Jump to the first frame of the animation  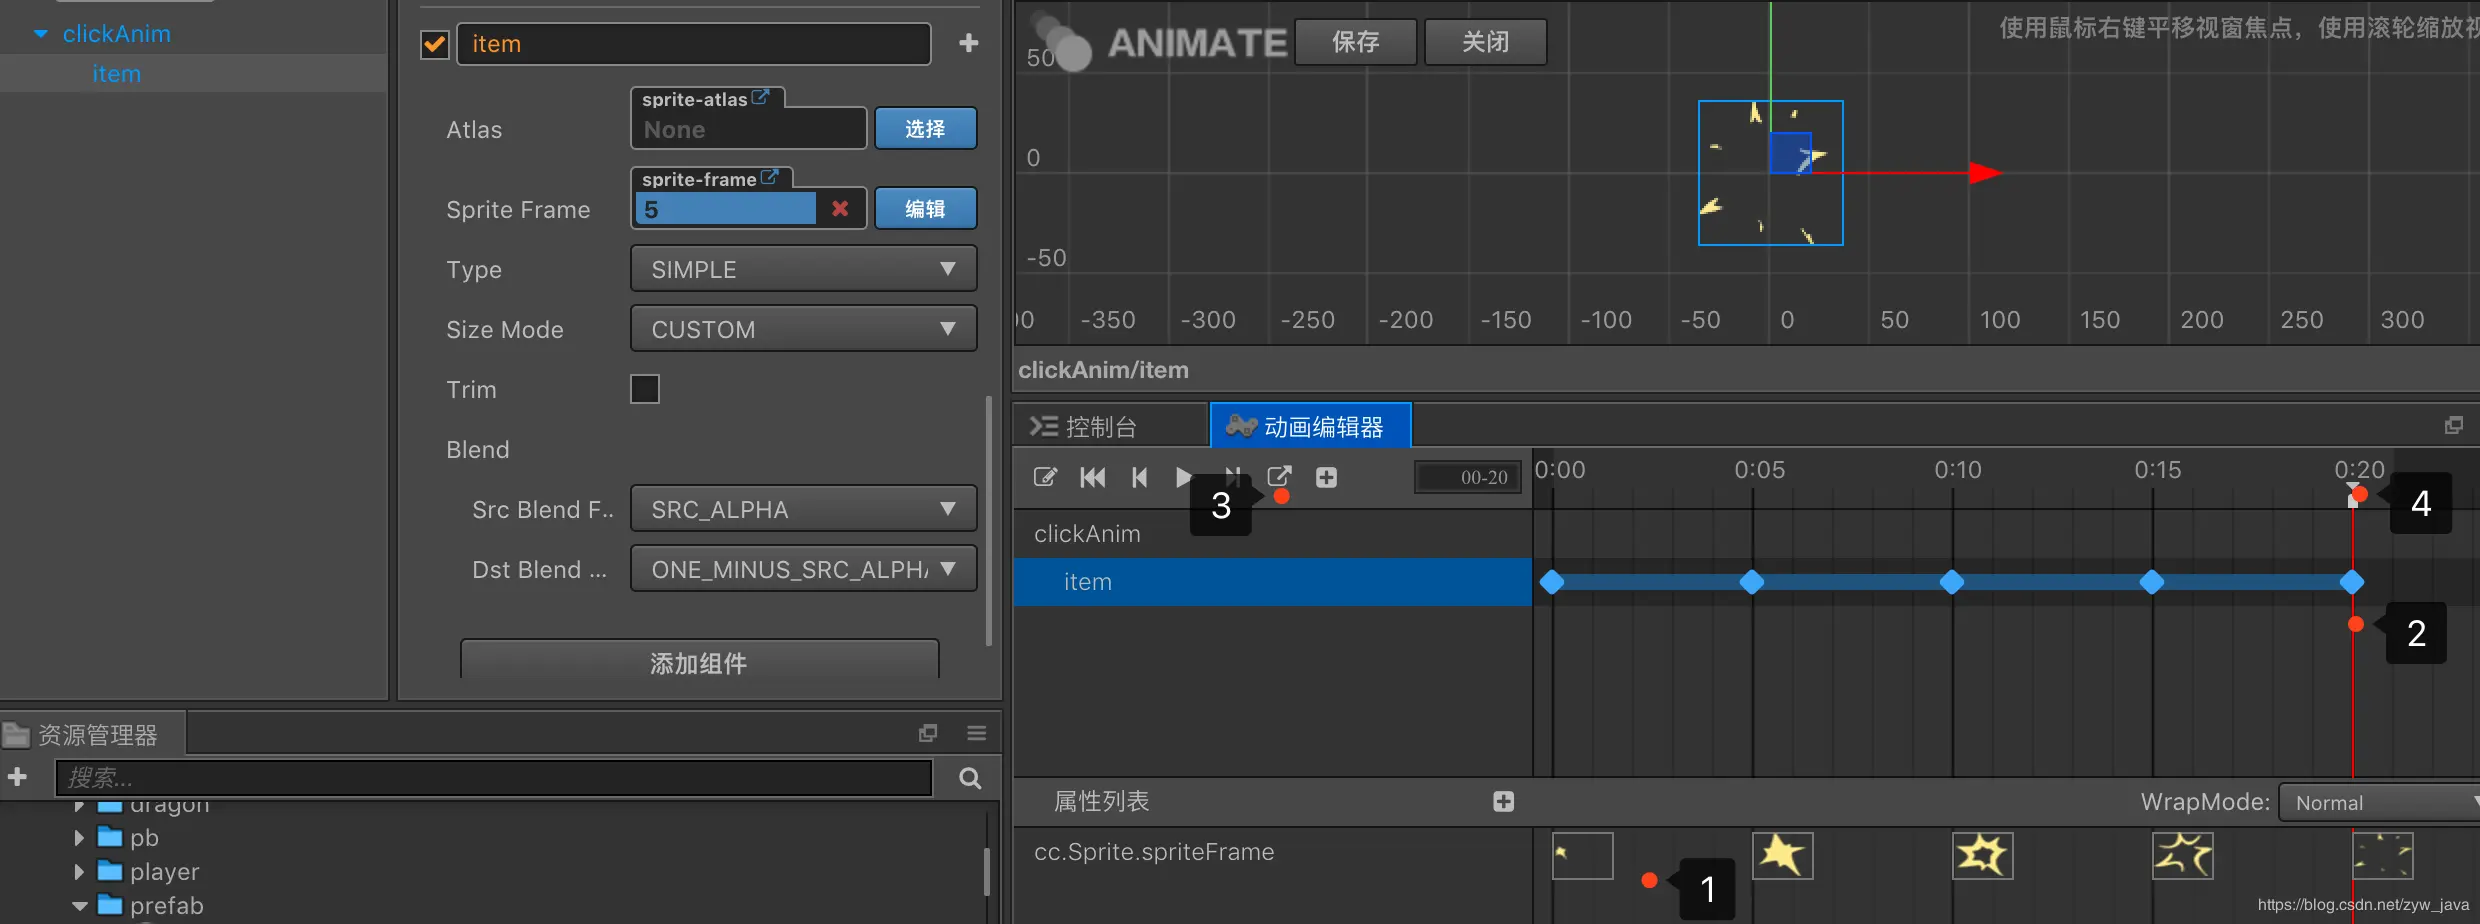(x=1093, y=477)
